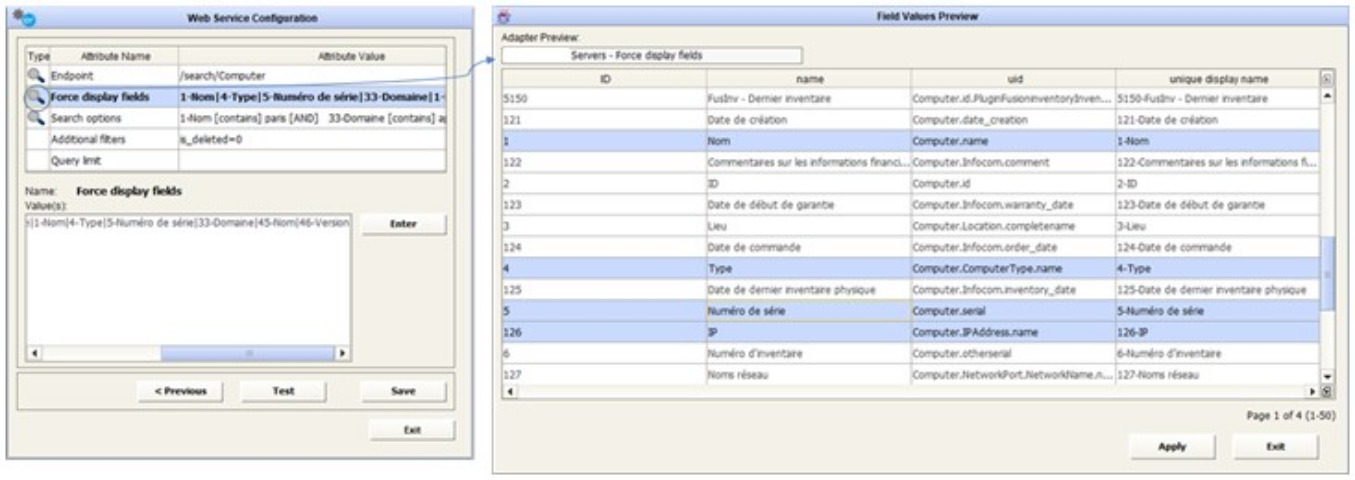1355x480 pixels.
Task: Click the Computer.serial uid cell
Action: 1012,311
